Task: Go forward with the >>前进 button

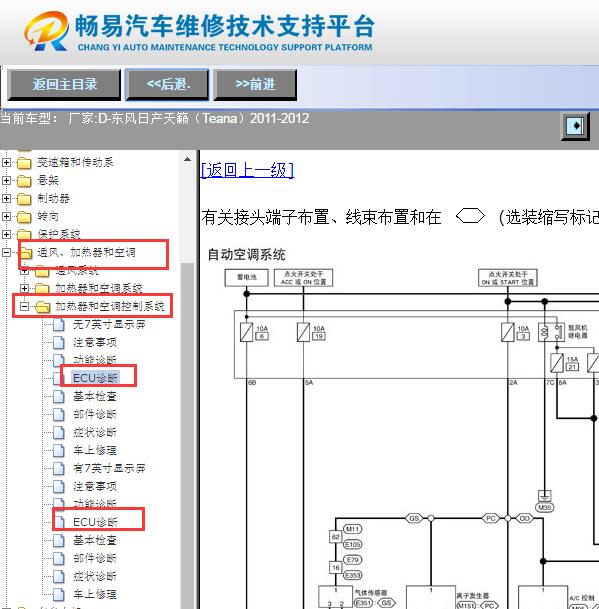Action: [x=255, y=84]
